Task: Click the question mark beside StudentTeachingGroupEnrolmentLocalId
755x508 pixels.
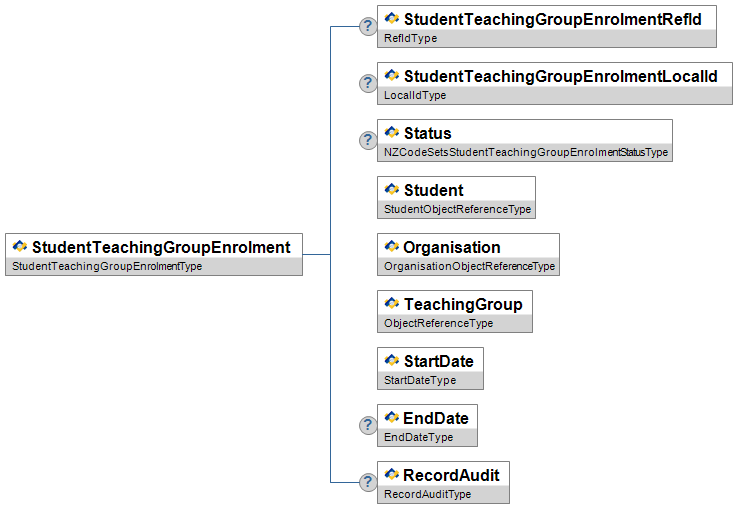Action: [x=368, y=83]
